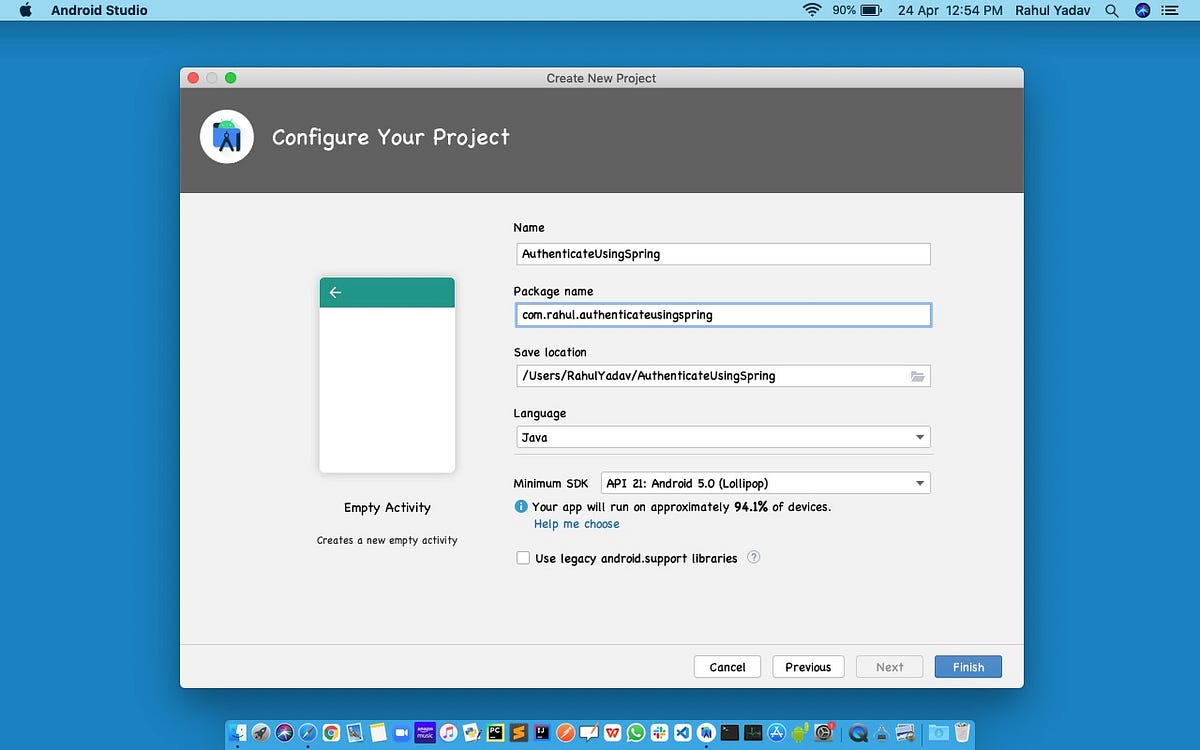
Task: Open Notification Center in the menu bar
Action: tap(1171, 10)
